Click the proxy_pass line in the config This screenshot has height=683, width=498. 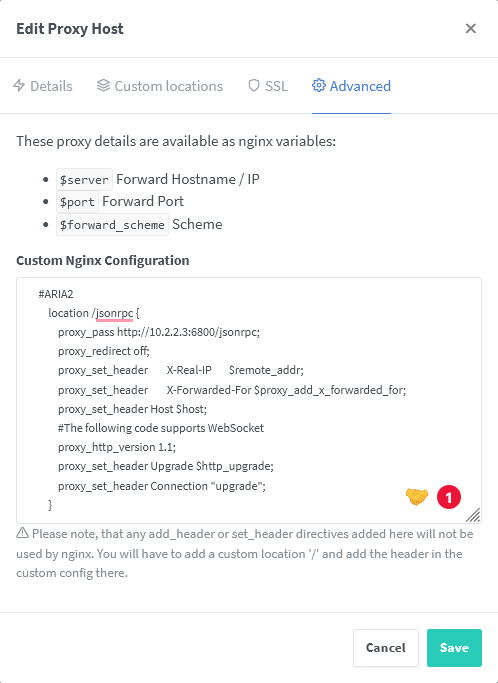[x=159, y=332]
